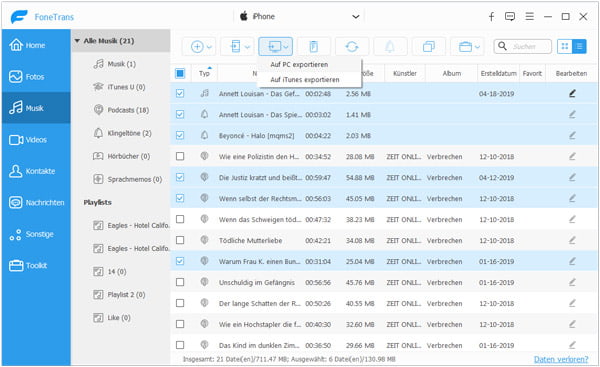Edit the Beyoncé - Halo entry
600x367 pixels.
pyautogui.click(x=572, y=135)
